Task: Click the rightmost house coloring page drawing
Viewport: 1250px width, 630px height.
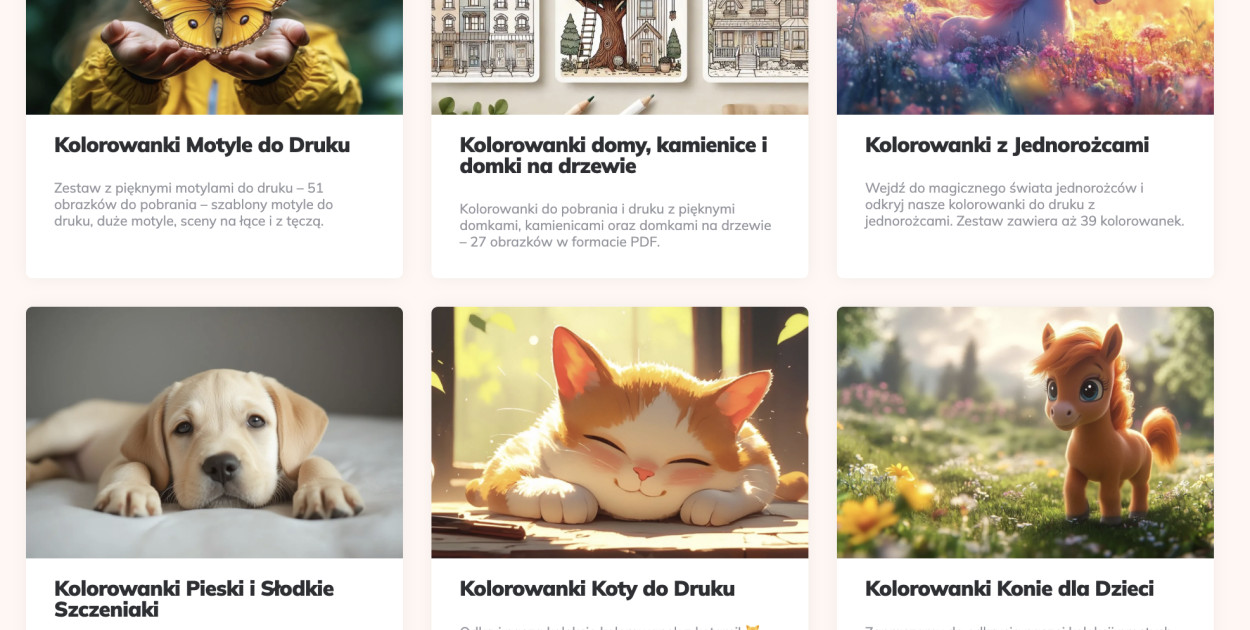Action: click(x=757, y=38)
